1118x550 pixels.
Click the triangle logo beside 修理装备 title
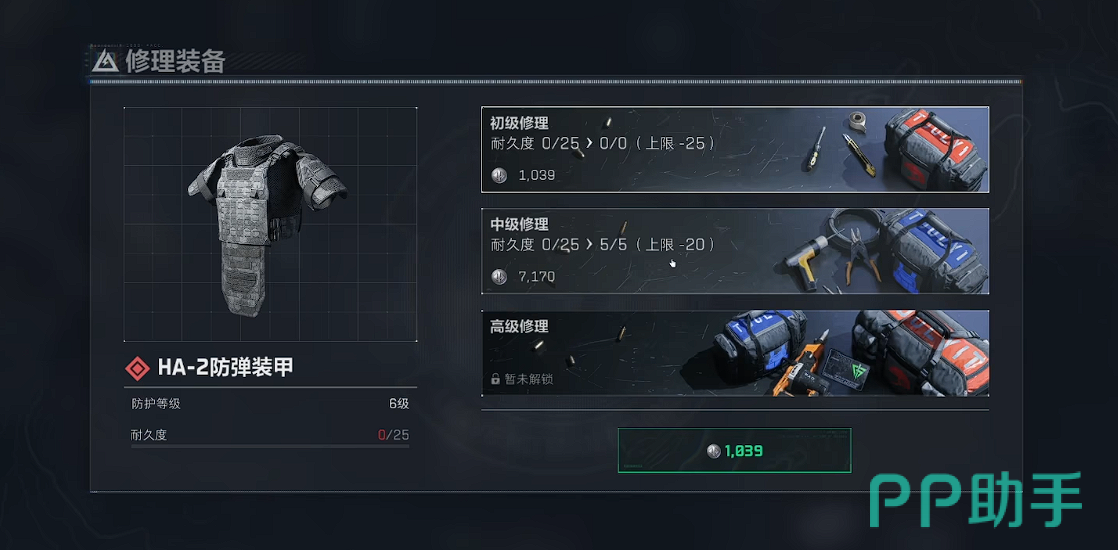click(x=106, y=61)
